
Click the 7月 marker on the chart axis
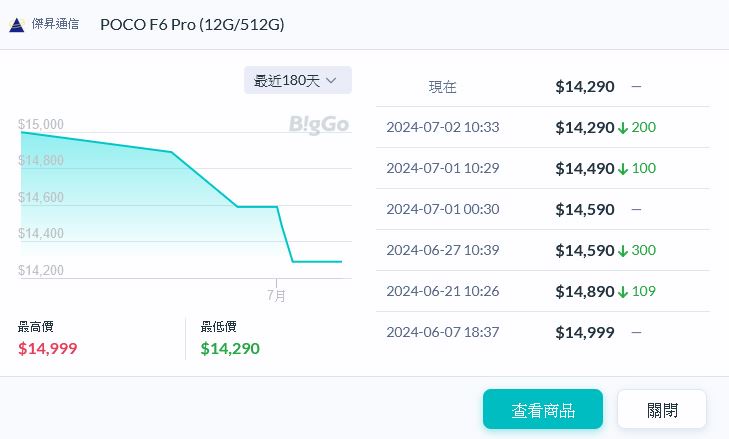tap(277, 296)
